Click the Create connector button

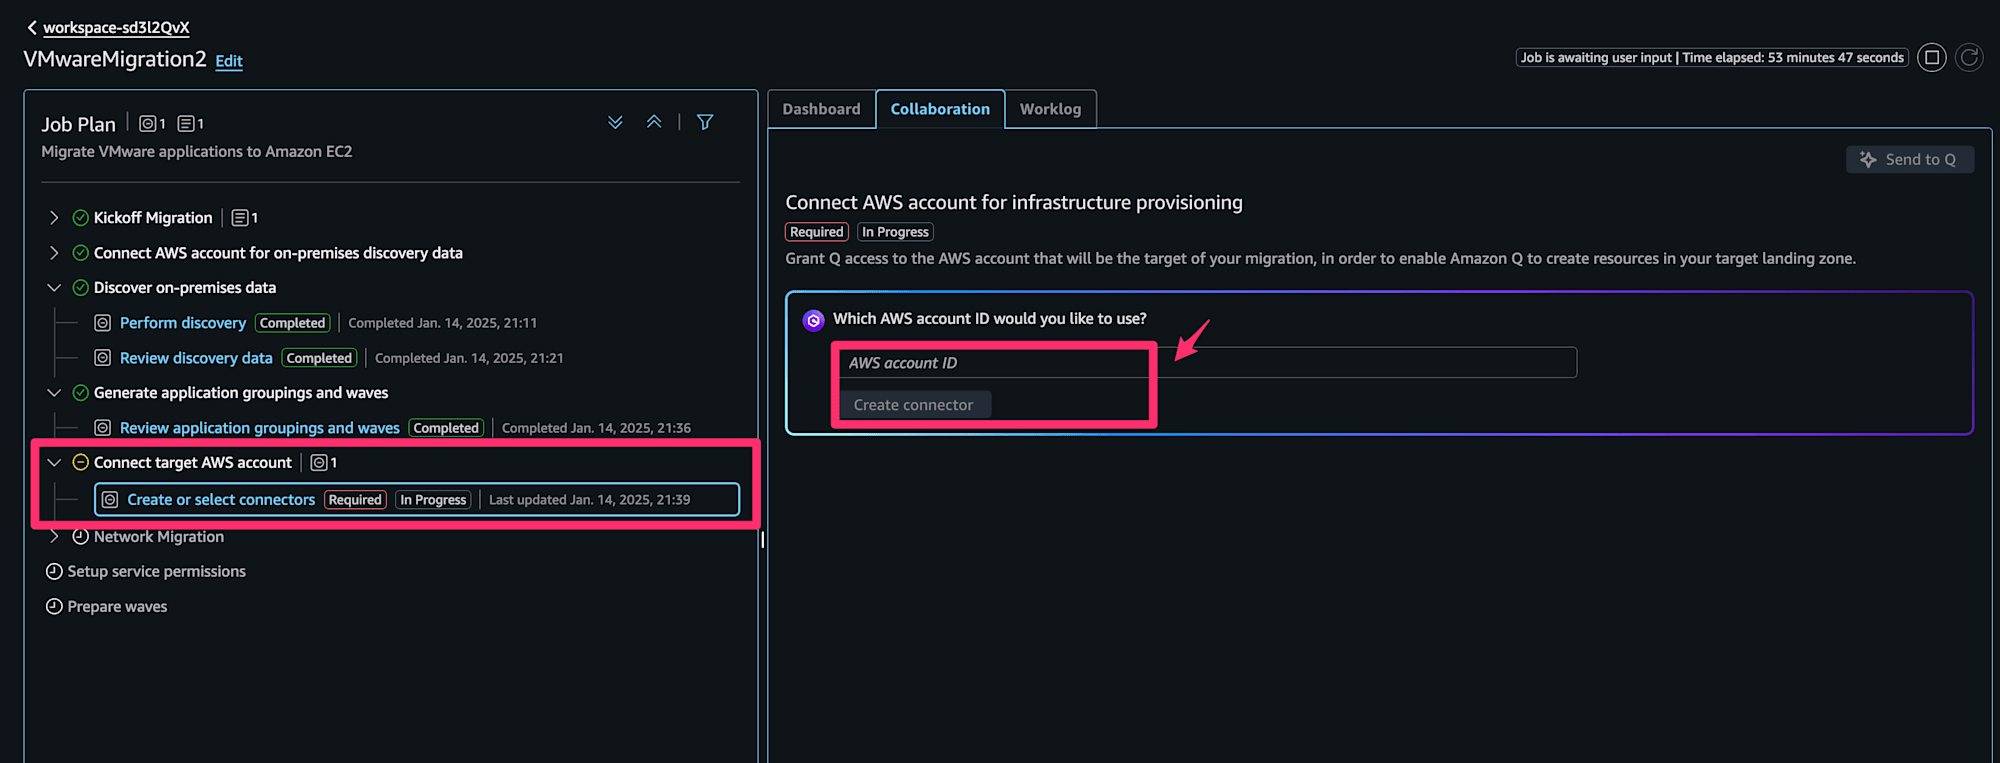point(913,405)
